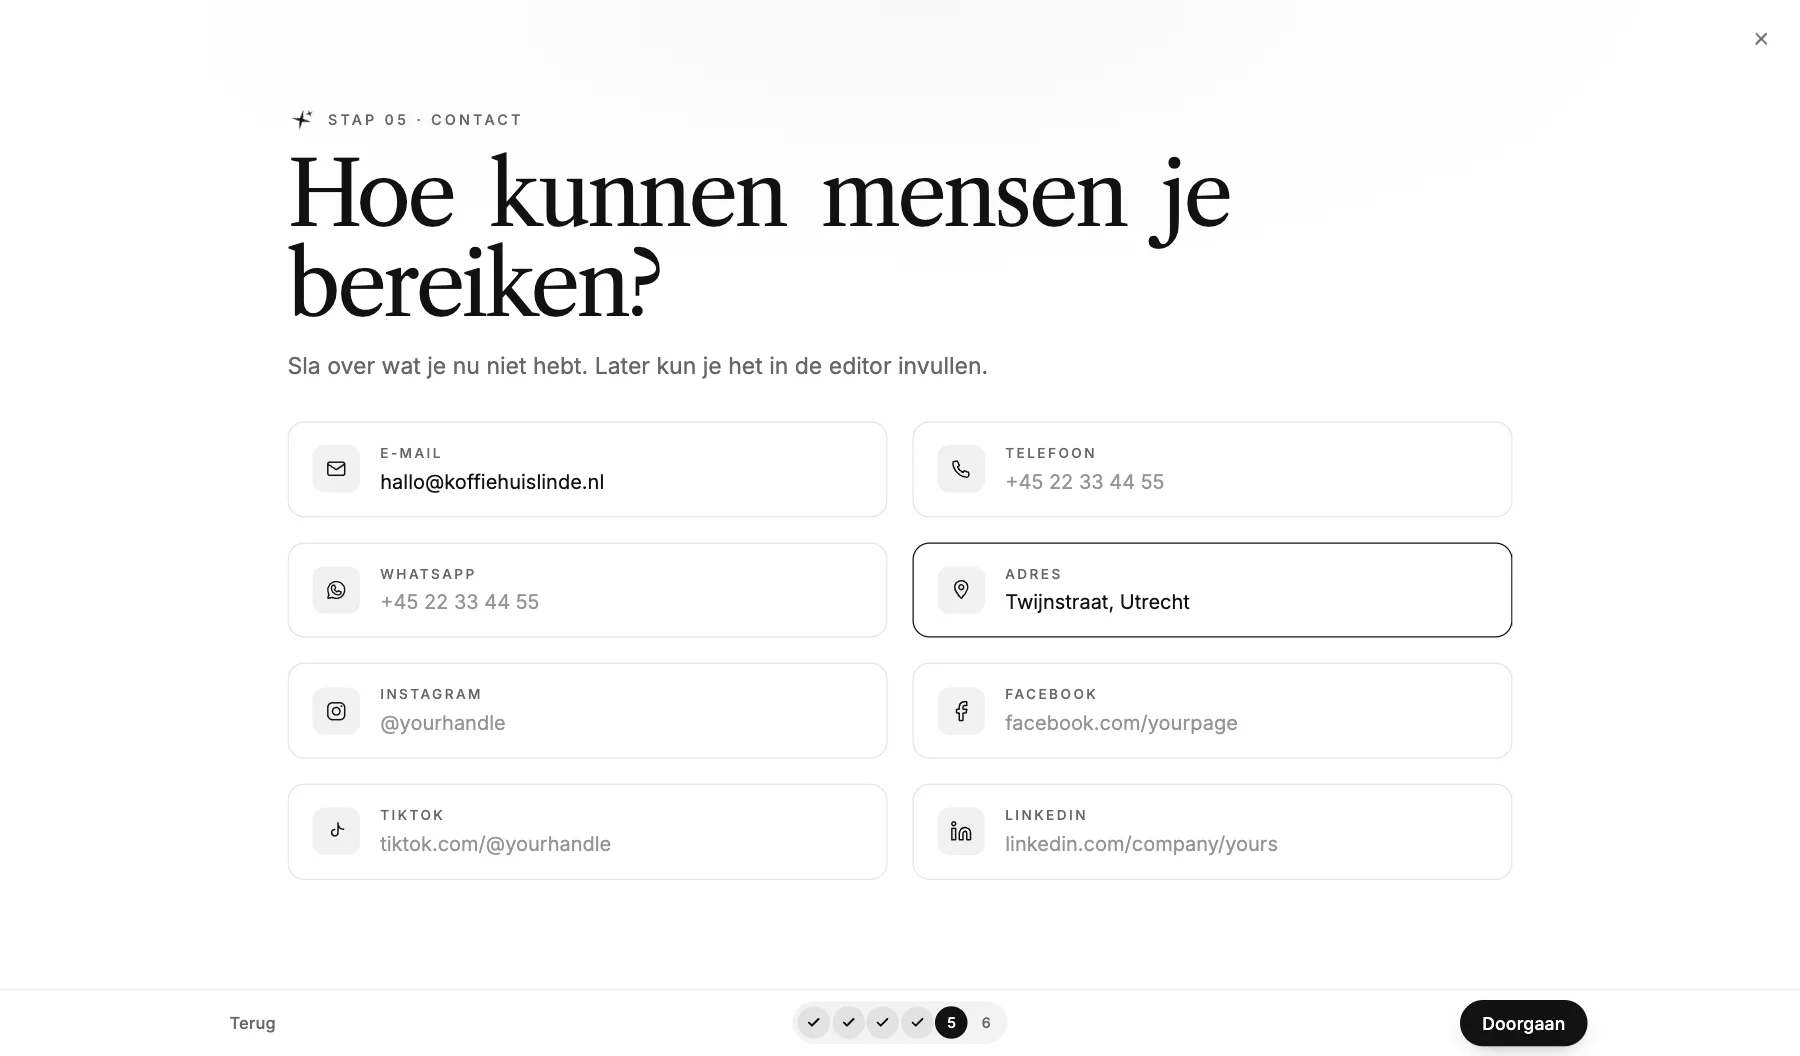
Task: Edit the Adres field Twijnstraat, Utrecht
Action: click(1212, 590)
